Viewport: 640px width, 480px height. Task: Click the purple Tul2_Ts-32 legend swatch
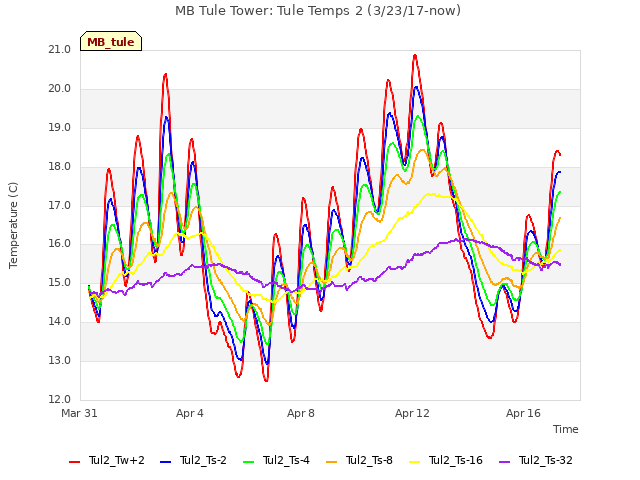(x=504, y=462)
